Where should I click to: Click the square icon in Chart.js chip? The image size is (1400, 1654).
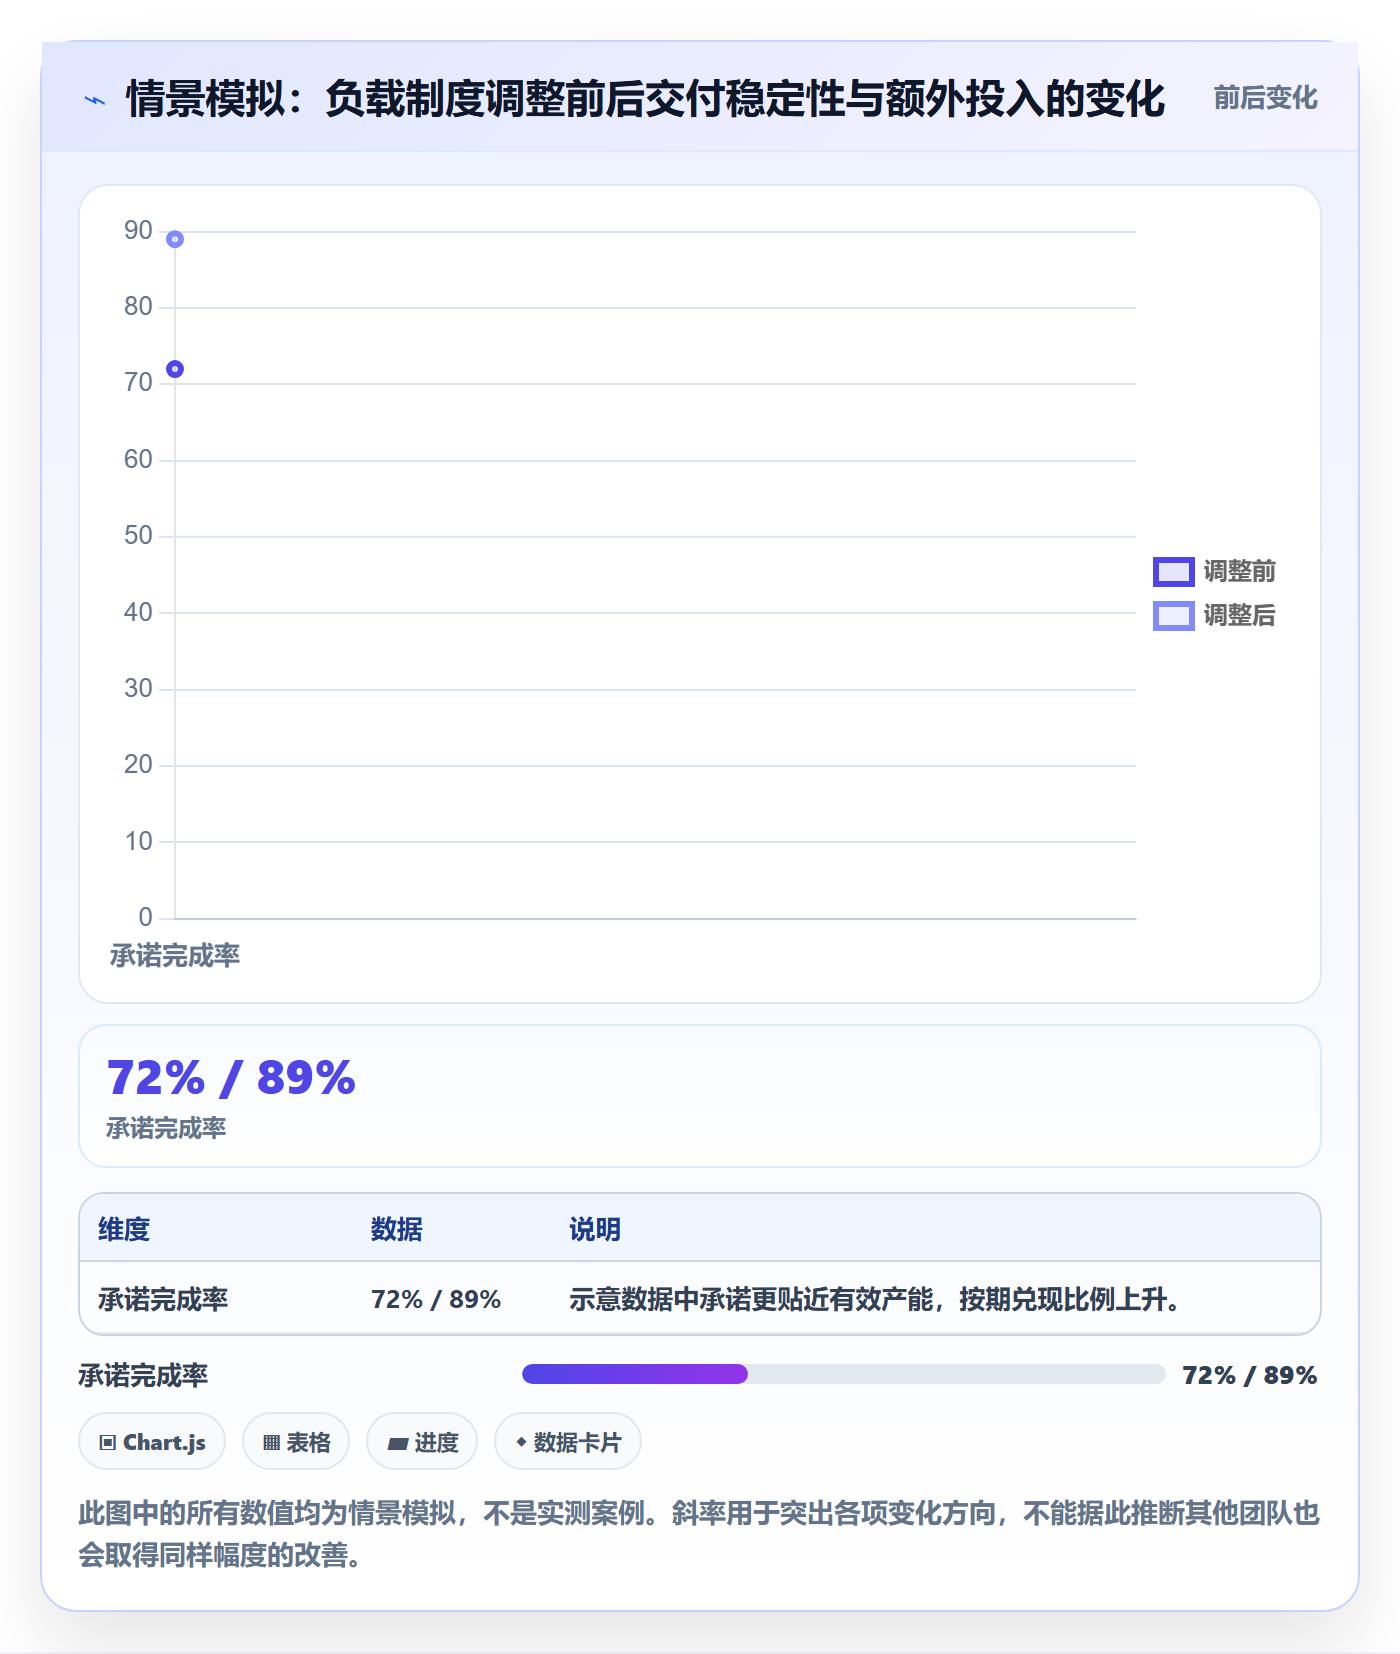click(x=108, y=1443)
